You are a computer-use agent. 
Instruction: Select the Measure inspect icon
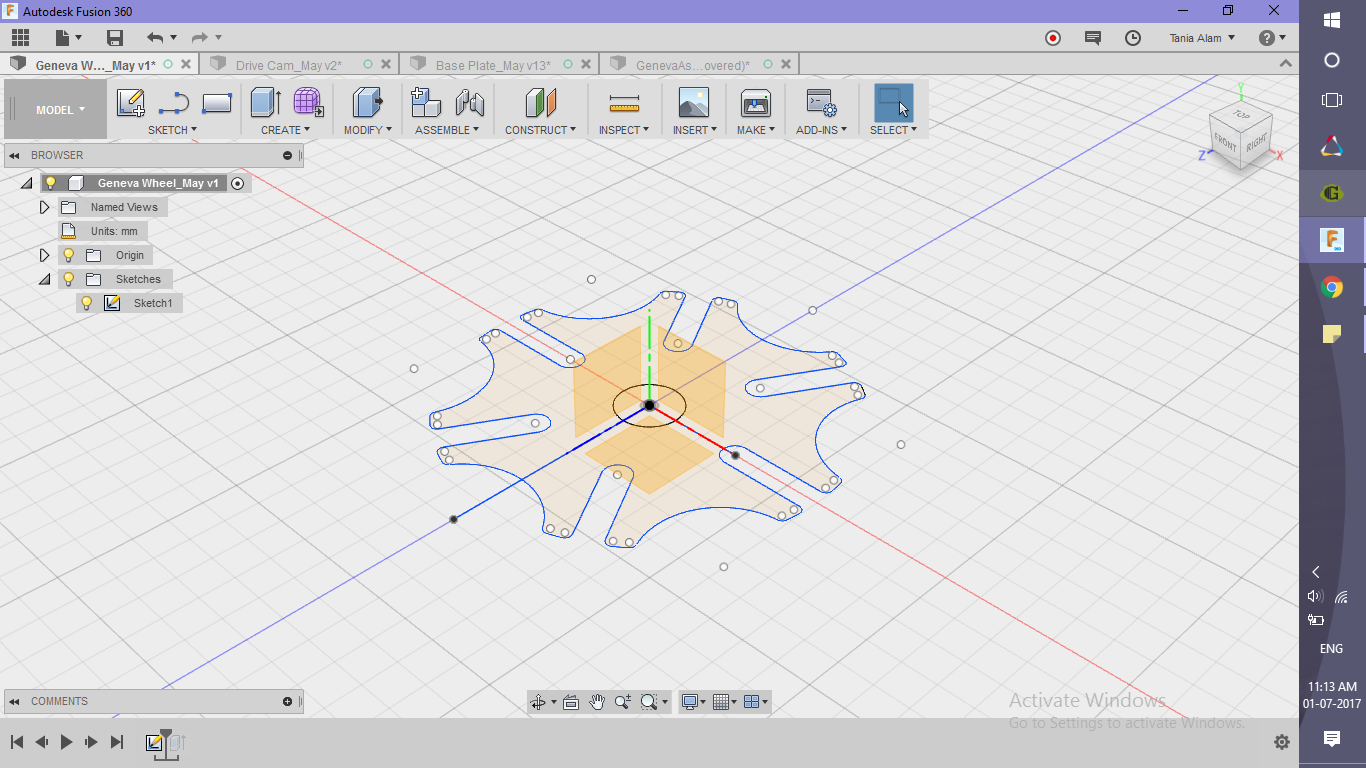[624, 103]
